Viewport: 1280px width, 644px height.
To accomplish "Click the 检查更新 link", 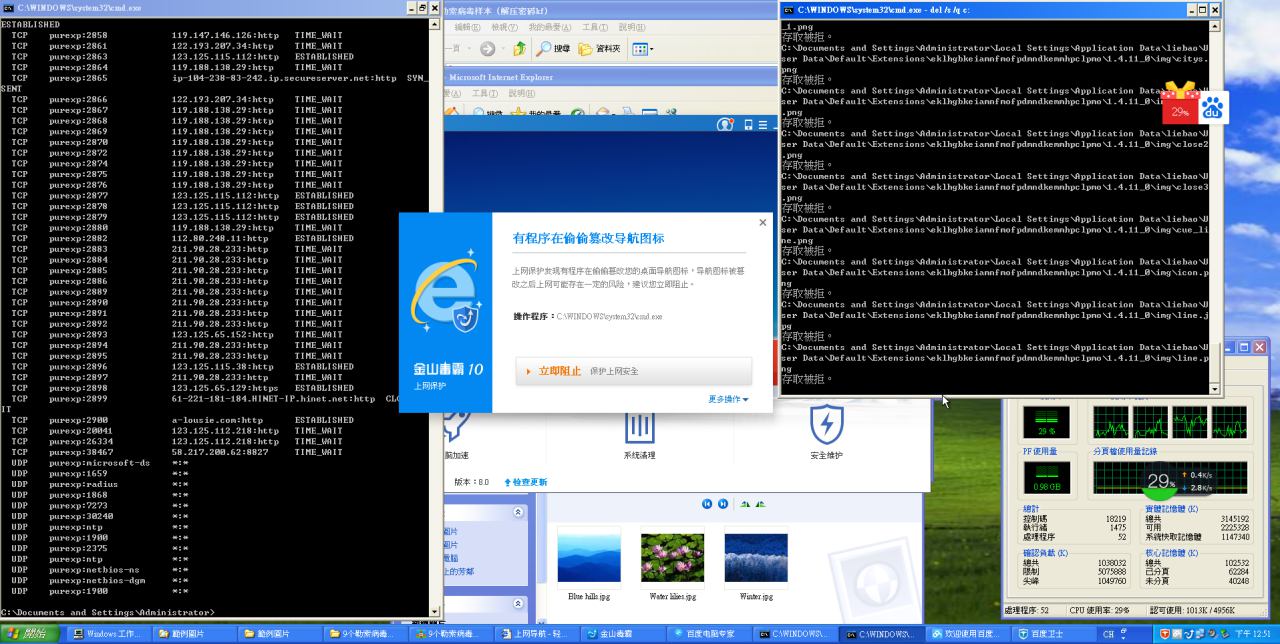I will tap(526, 482).
